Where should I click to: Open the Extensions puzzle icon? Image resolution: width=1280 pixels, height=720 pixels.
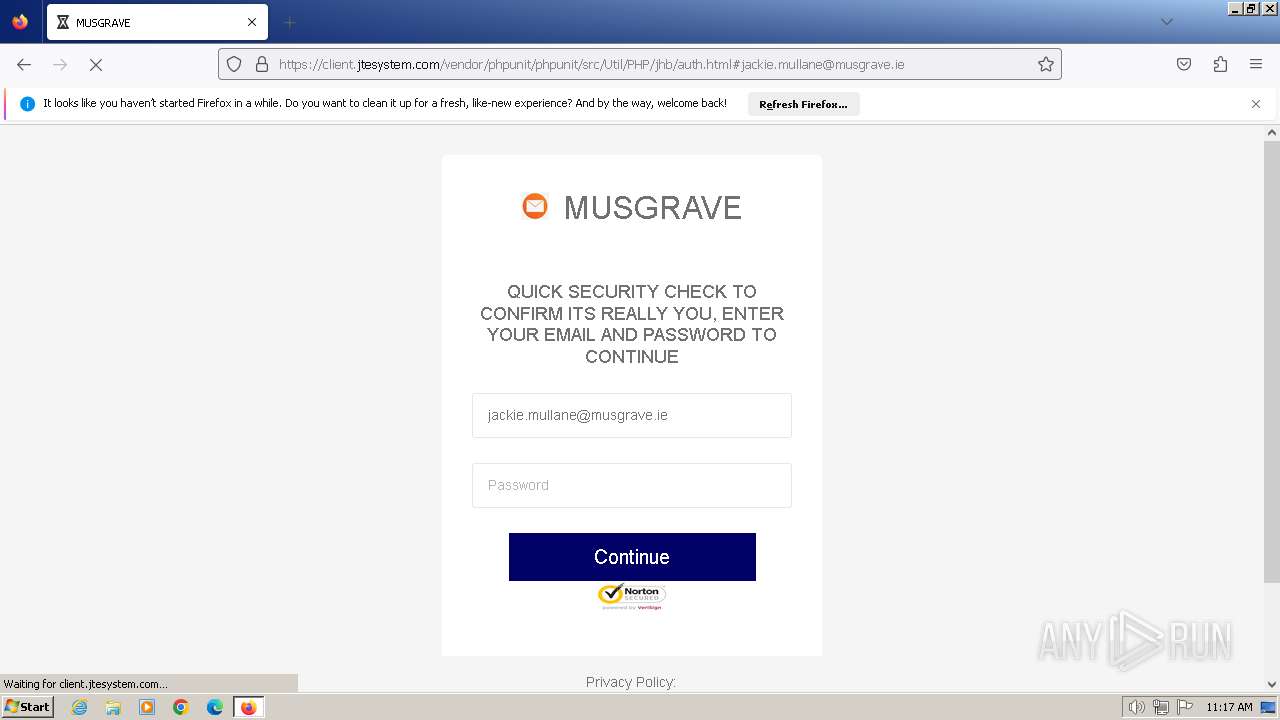[x=1220, y=64]
